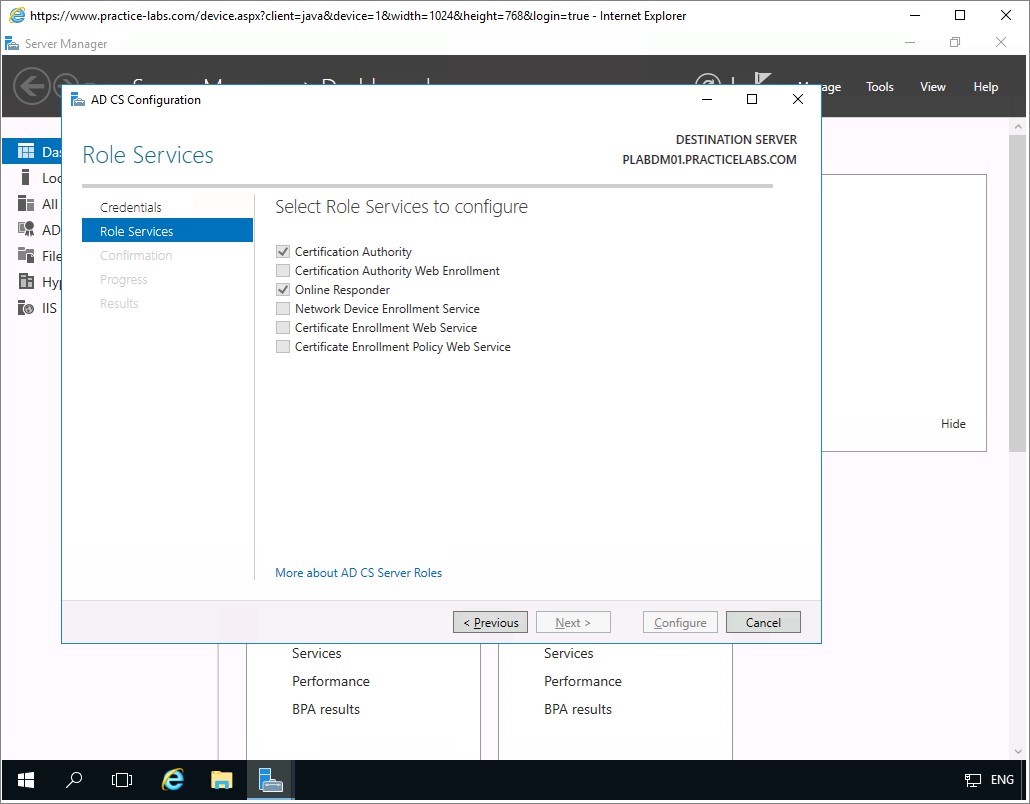
Task: Enable Certificate Enrollment Policy Web Service checkbox
Action: point(283,347)
